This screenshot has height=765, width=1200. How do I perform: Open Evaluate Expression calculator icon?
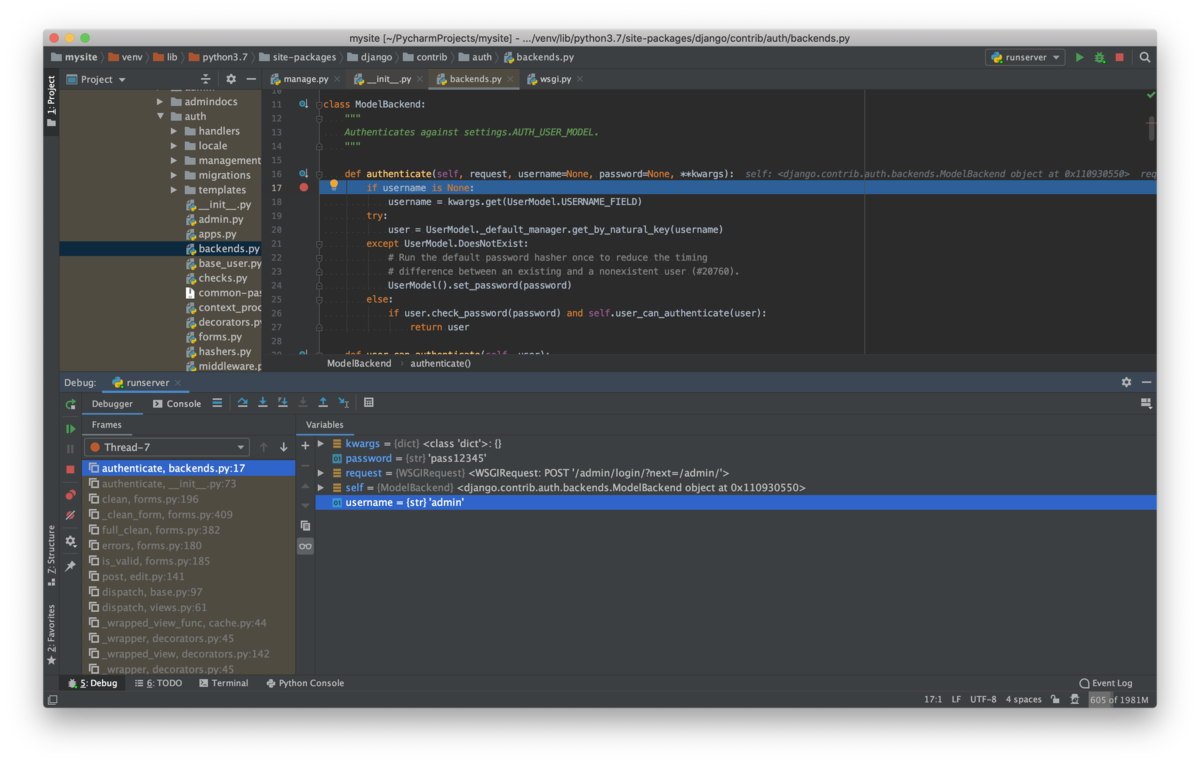click(368, 403)
